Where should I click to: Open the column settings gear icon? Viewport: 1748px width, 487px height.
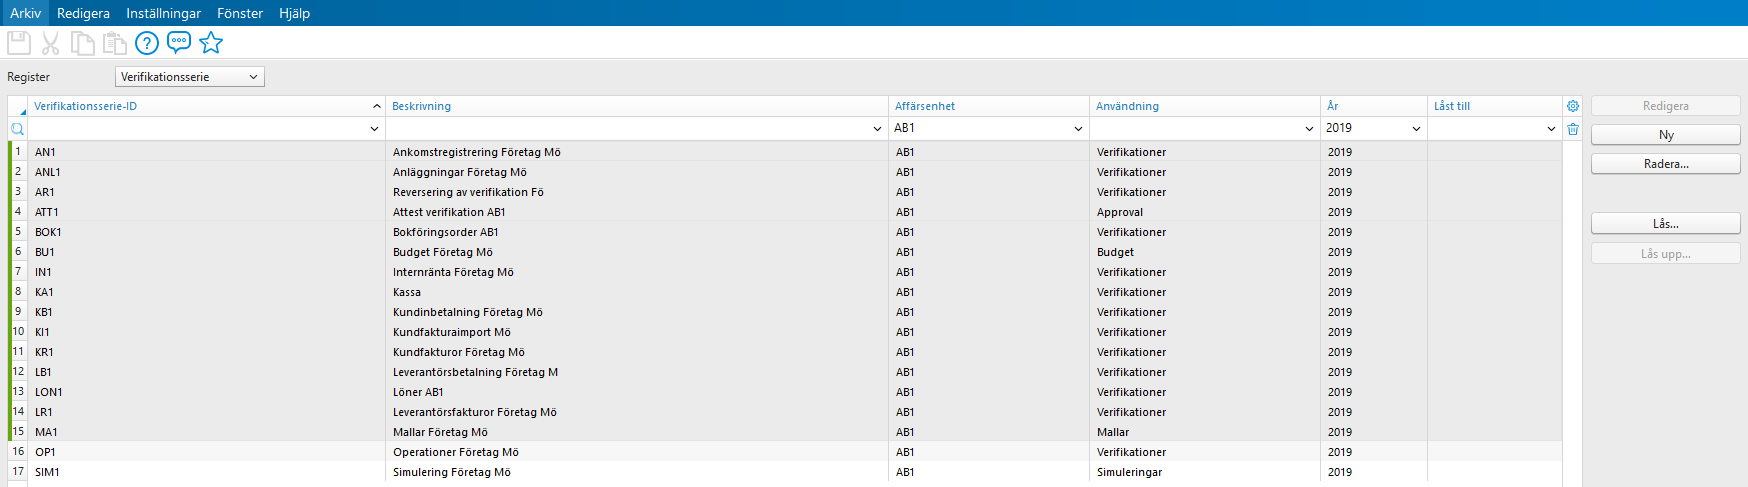click(x=1573, y=106)
